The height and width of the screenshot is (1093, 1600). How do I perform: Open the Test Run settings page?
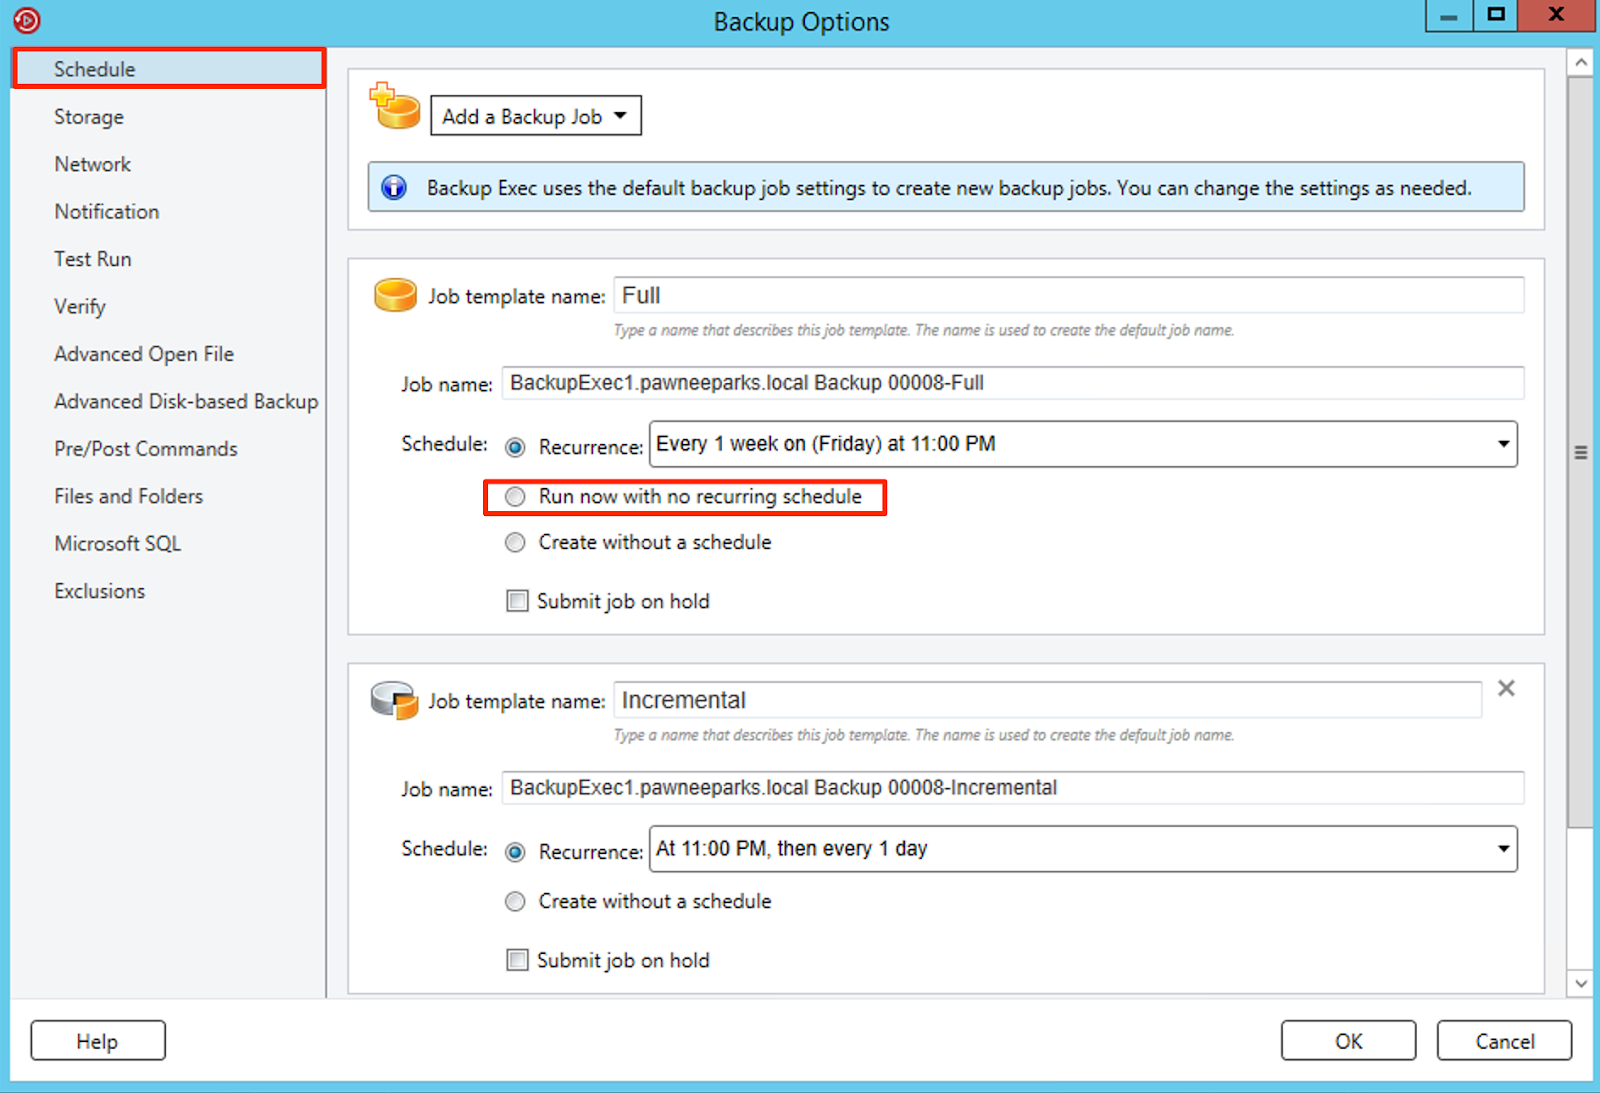[92, 259]
